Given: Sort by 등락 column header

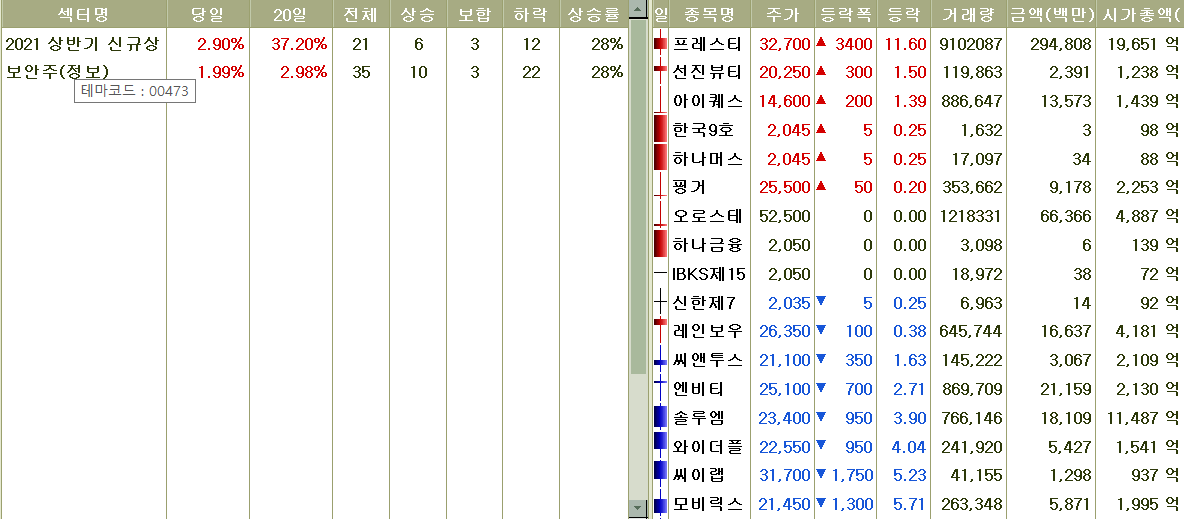Looking at the screenshot, I should click(x=903, y=14).
